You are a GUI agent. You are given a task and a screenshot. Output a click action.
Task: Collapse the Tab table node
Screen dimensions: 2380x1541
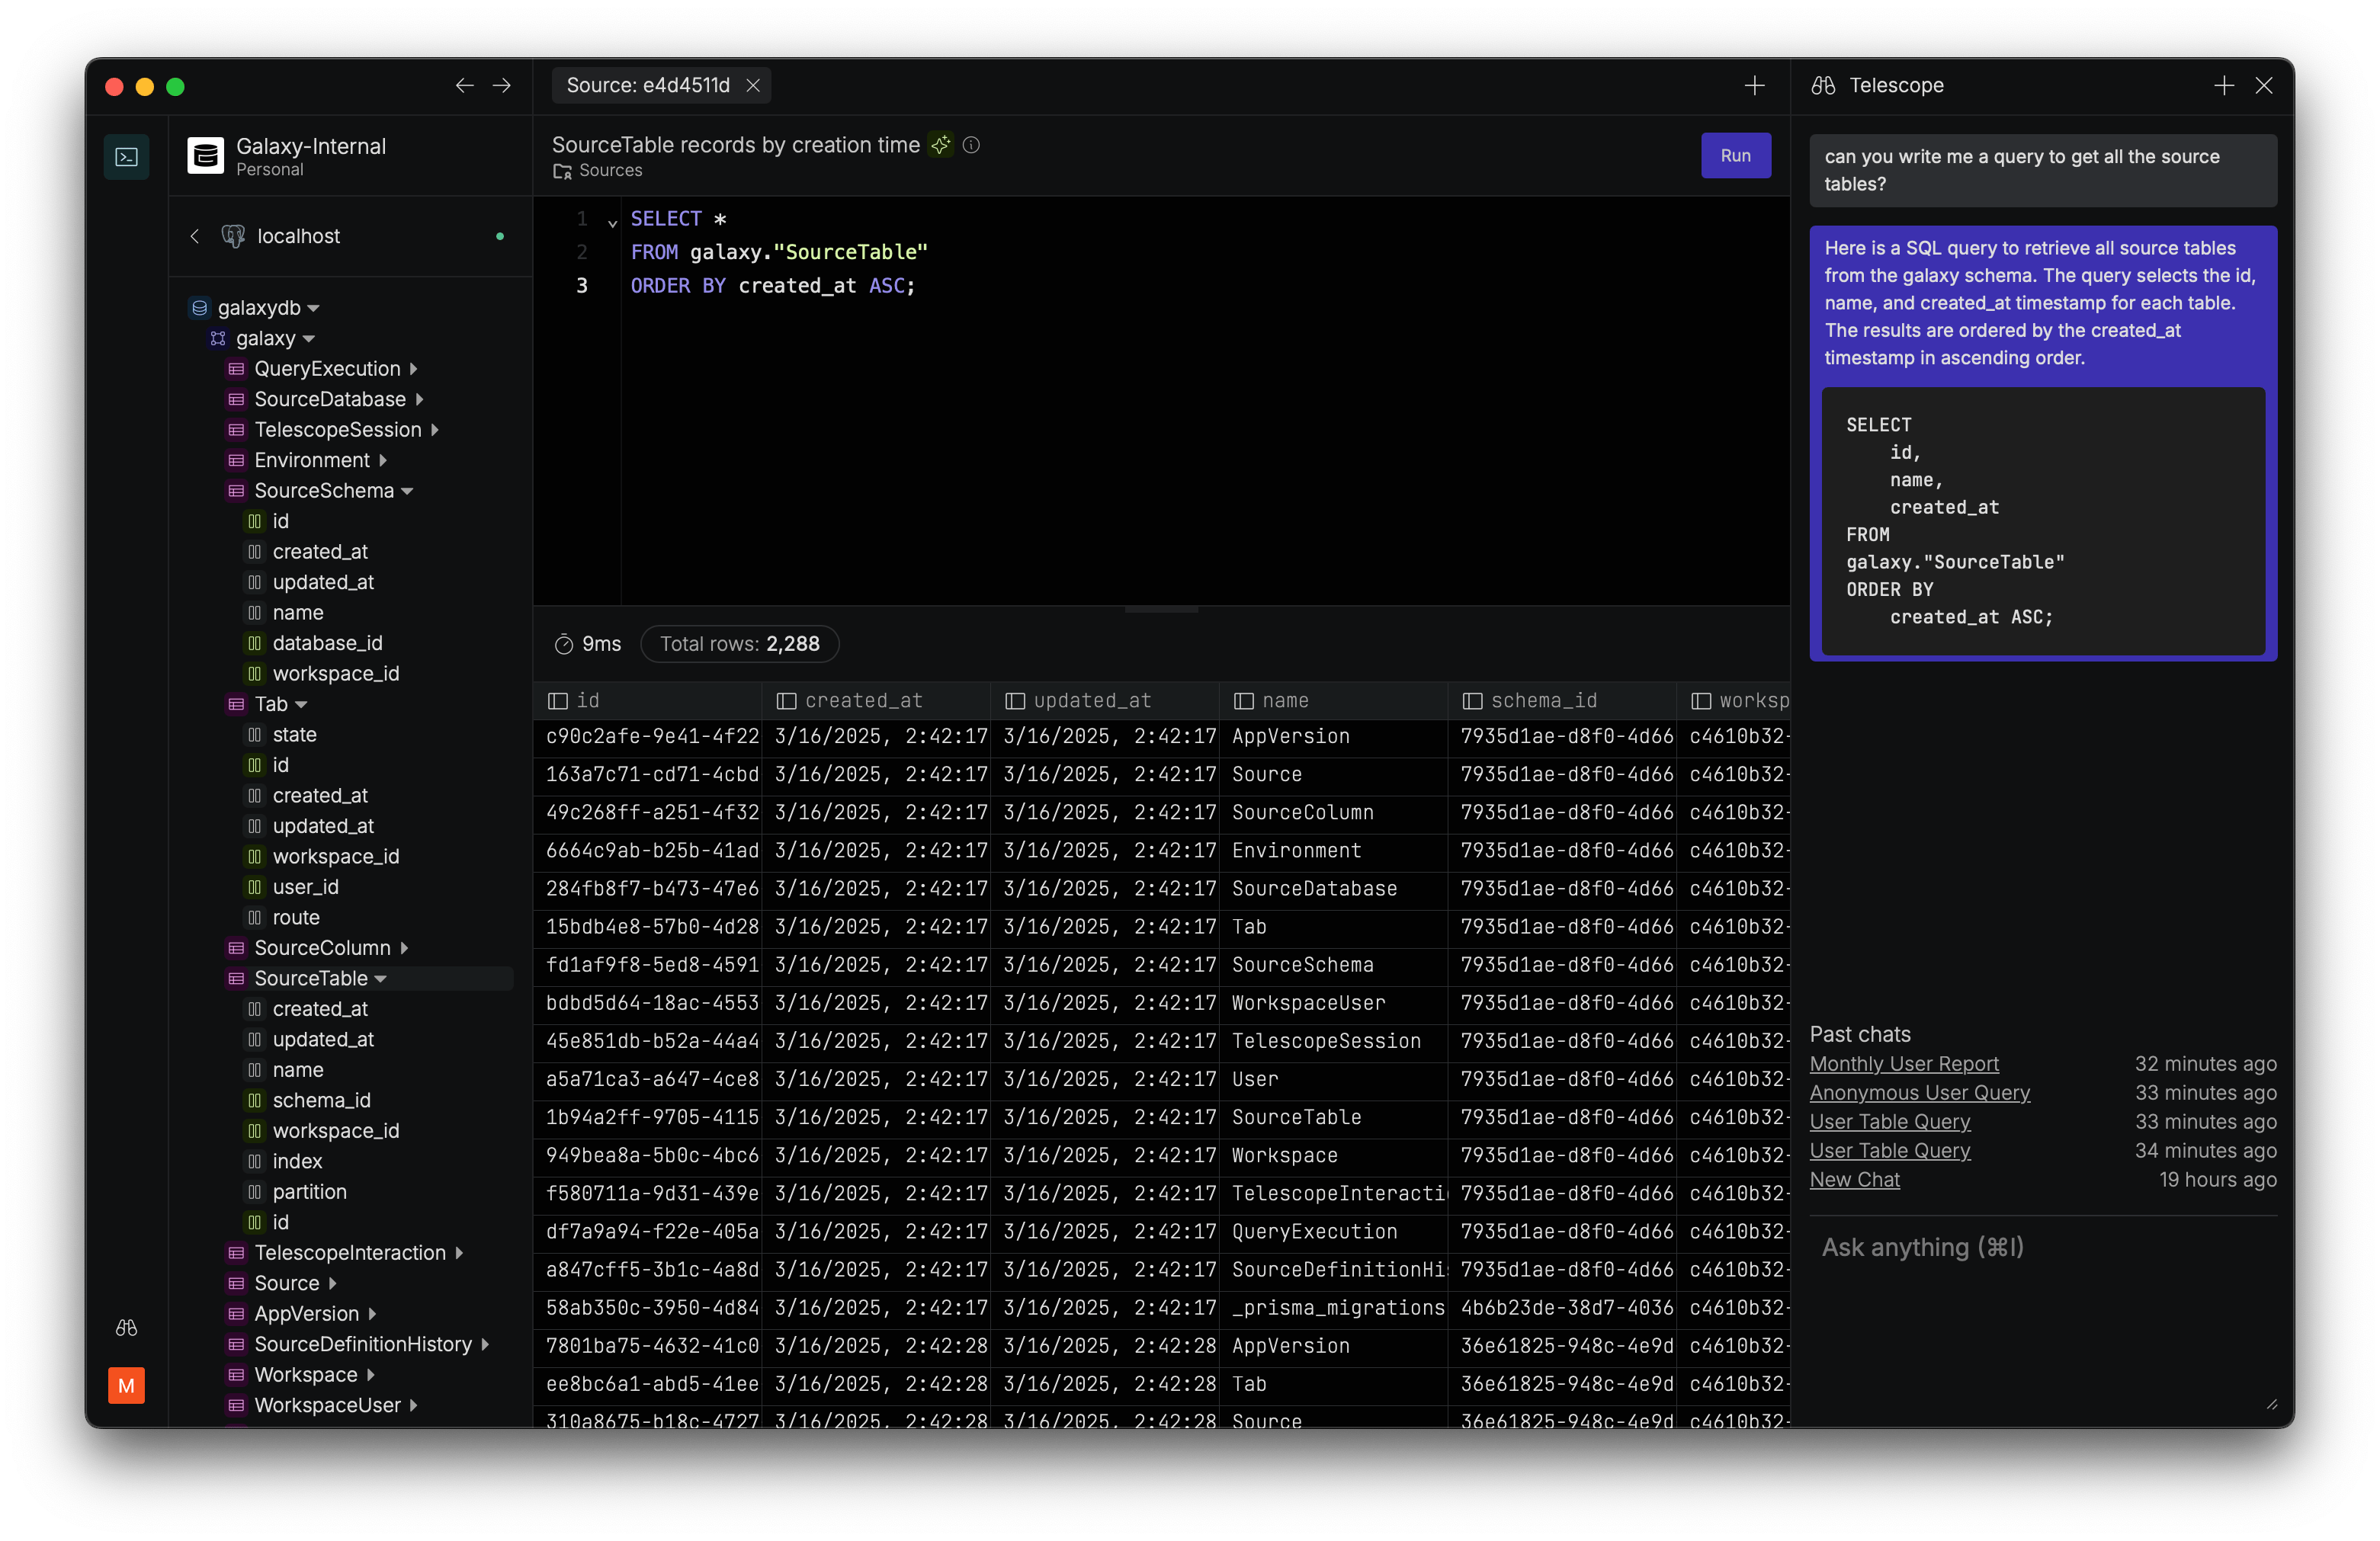coord(301,705)
